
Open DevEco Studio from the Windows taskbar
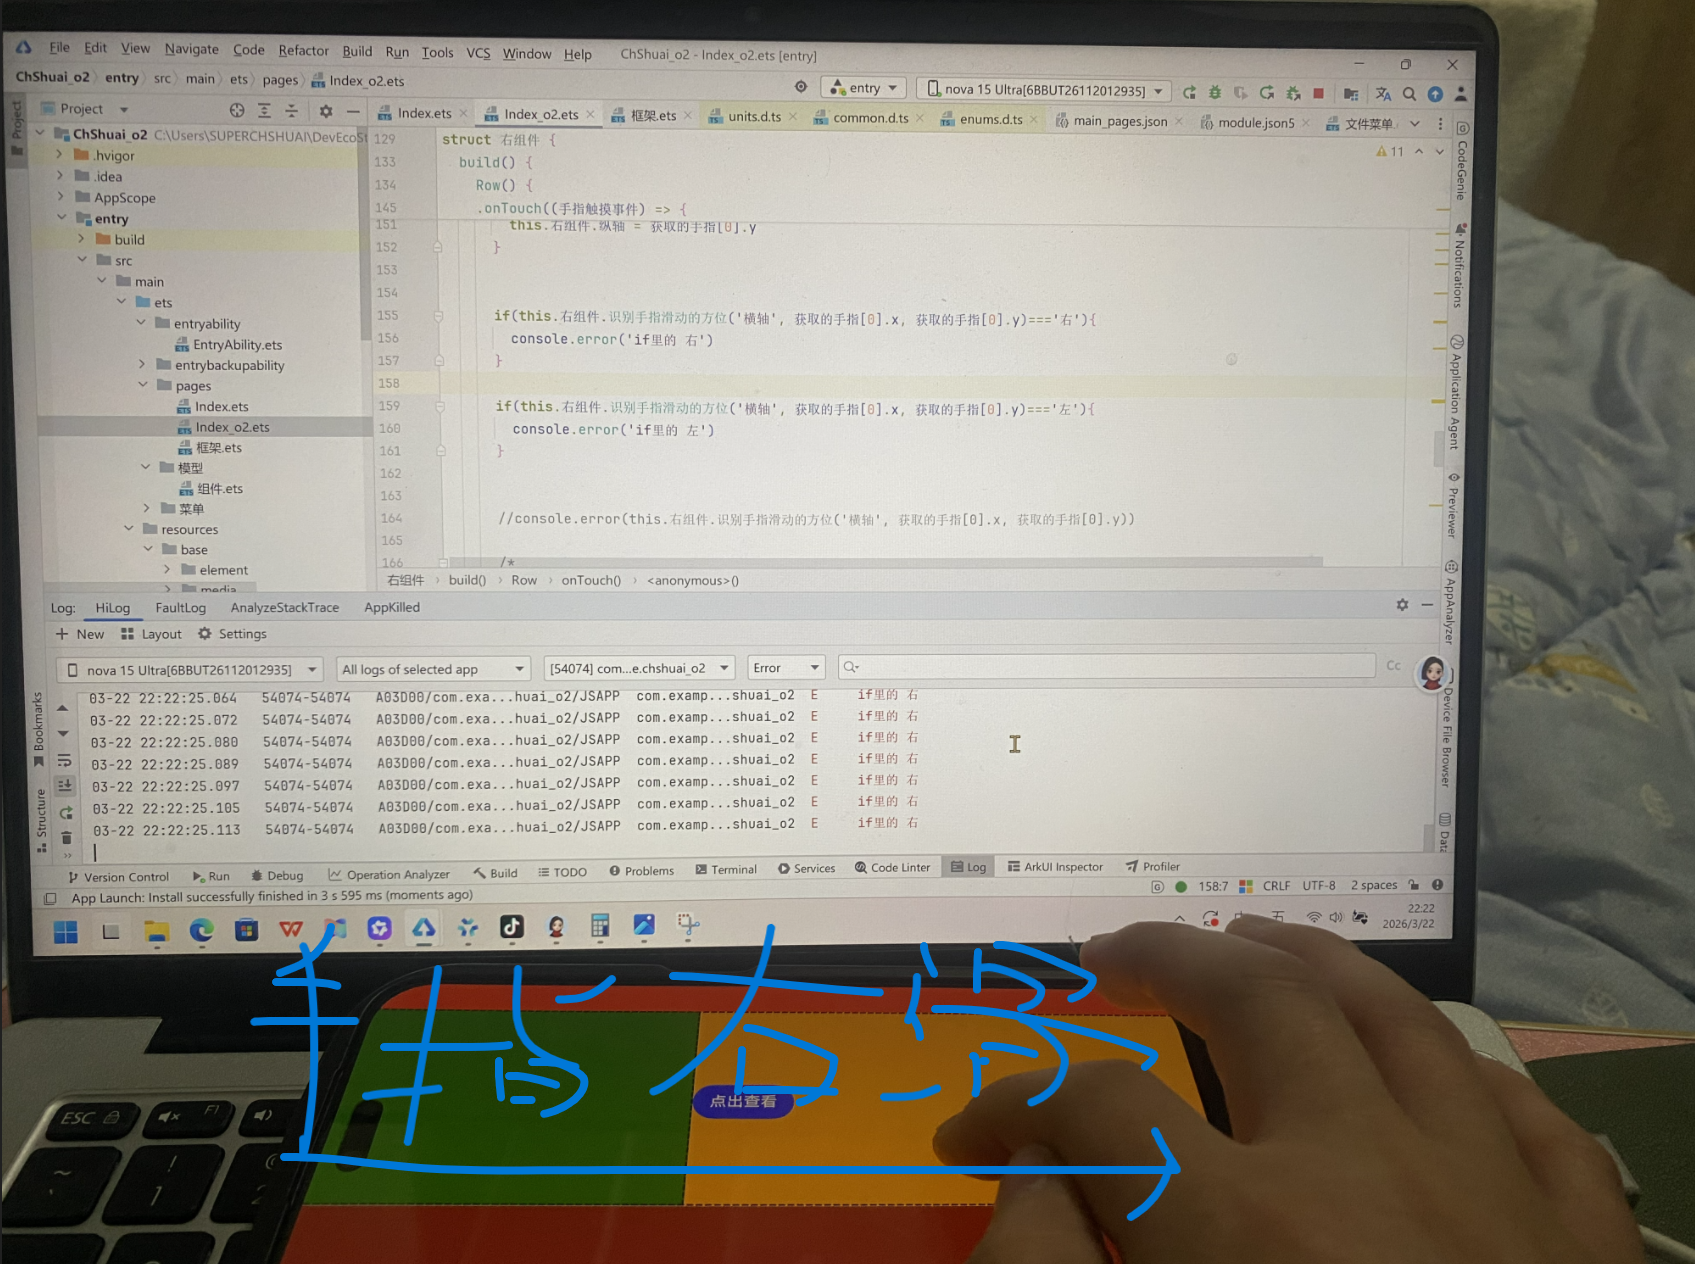pyautogui.click(x=423, y=928)
